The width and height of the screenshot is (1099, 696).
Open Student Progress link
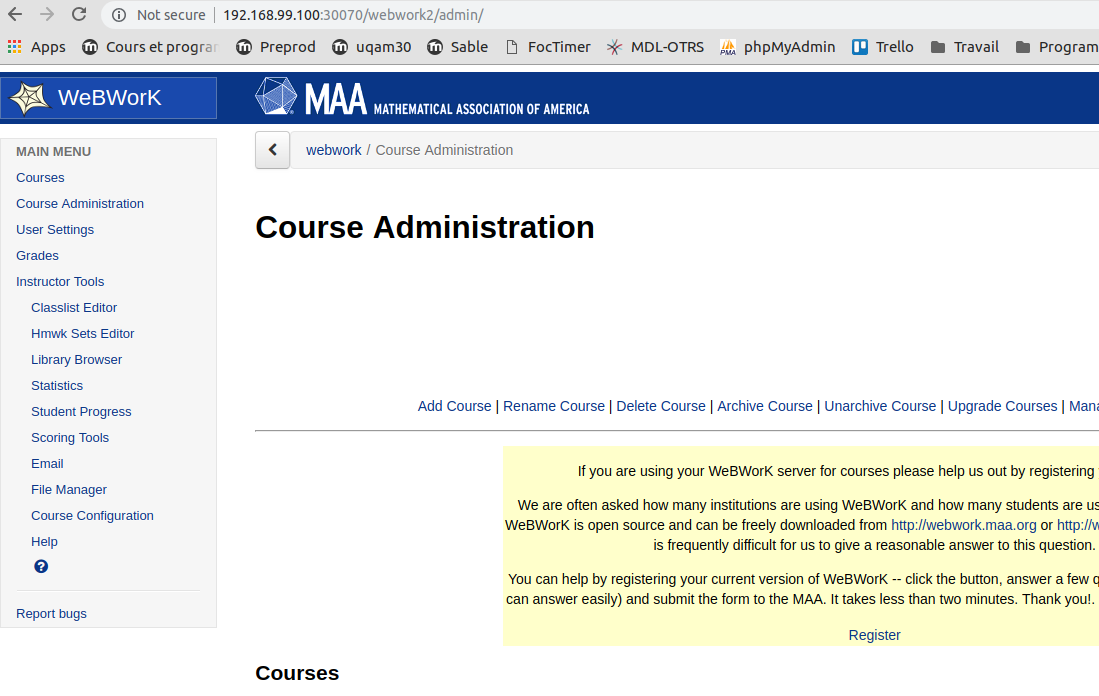pos(81,411)
